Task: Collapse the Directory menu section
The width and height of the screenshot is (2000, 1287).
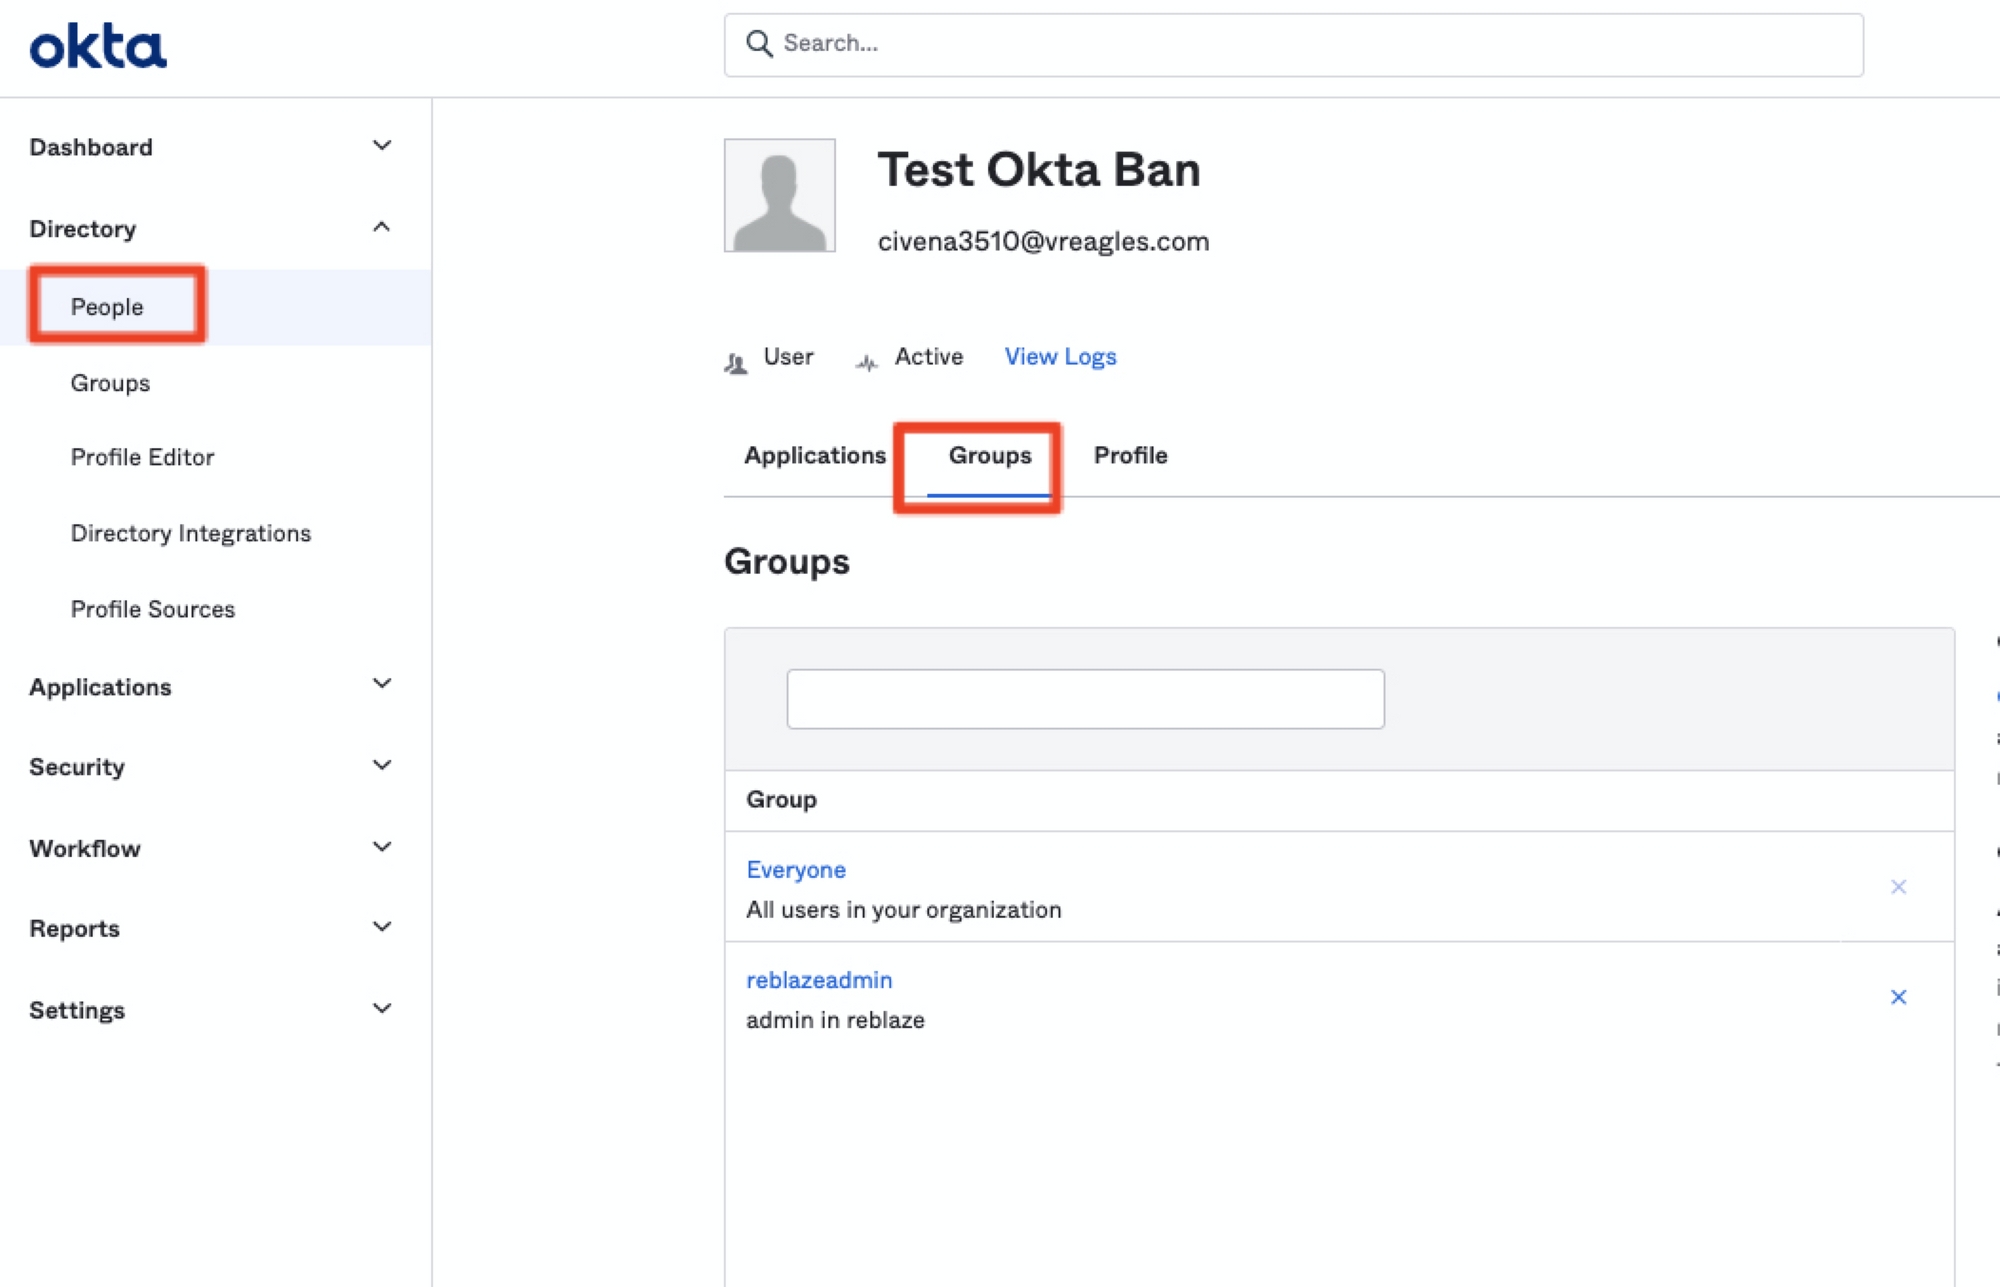Action: tap(381, 228)
